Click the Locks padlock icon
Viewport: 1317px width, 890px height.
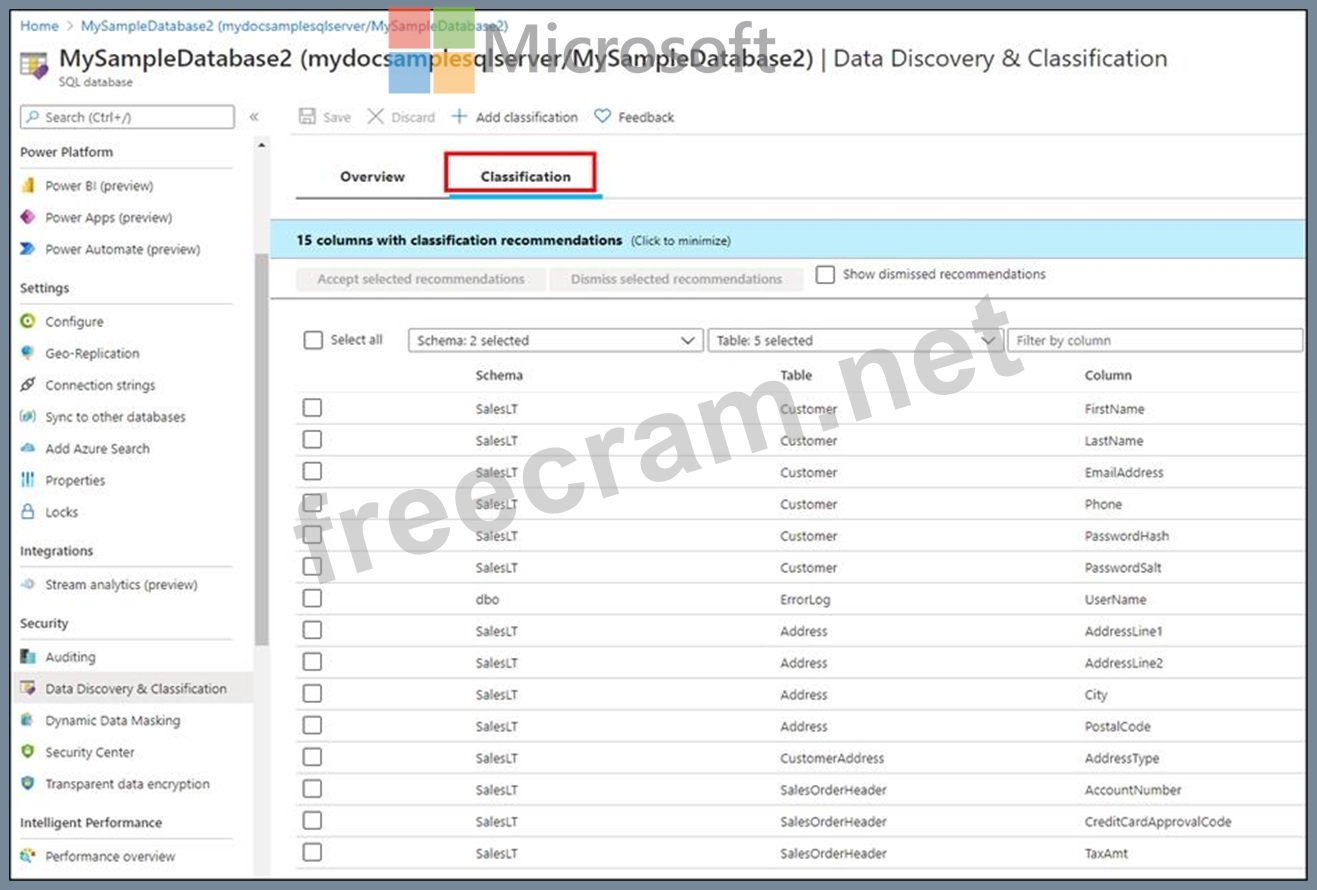28,512
